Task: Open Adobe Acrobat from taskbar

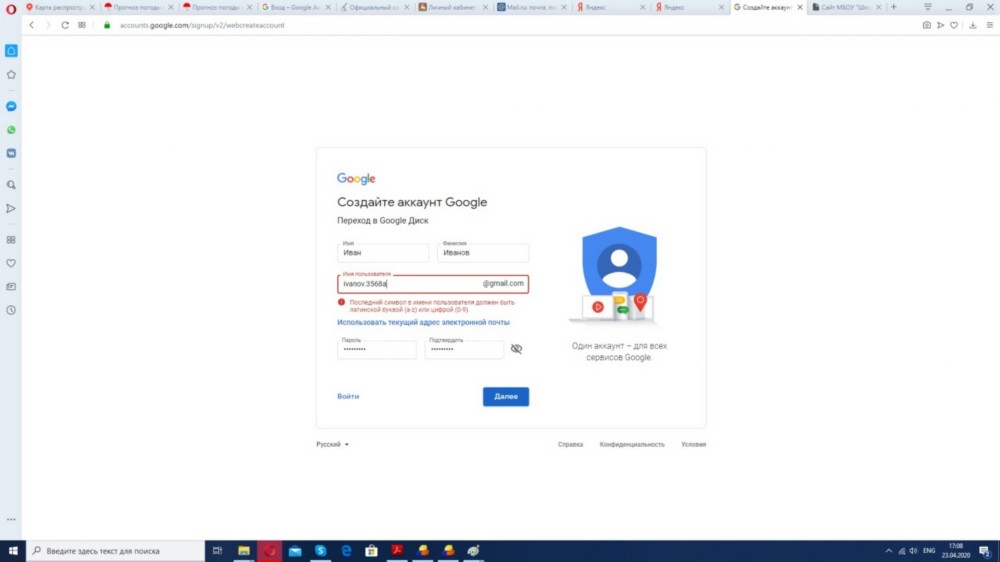Action: coord(397,551)
